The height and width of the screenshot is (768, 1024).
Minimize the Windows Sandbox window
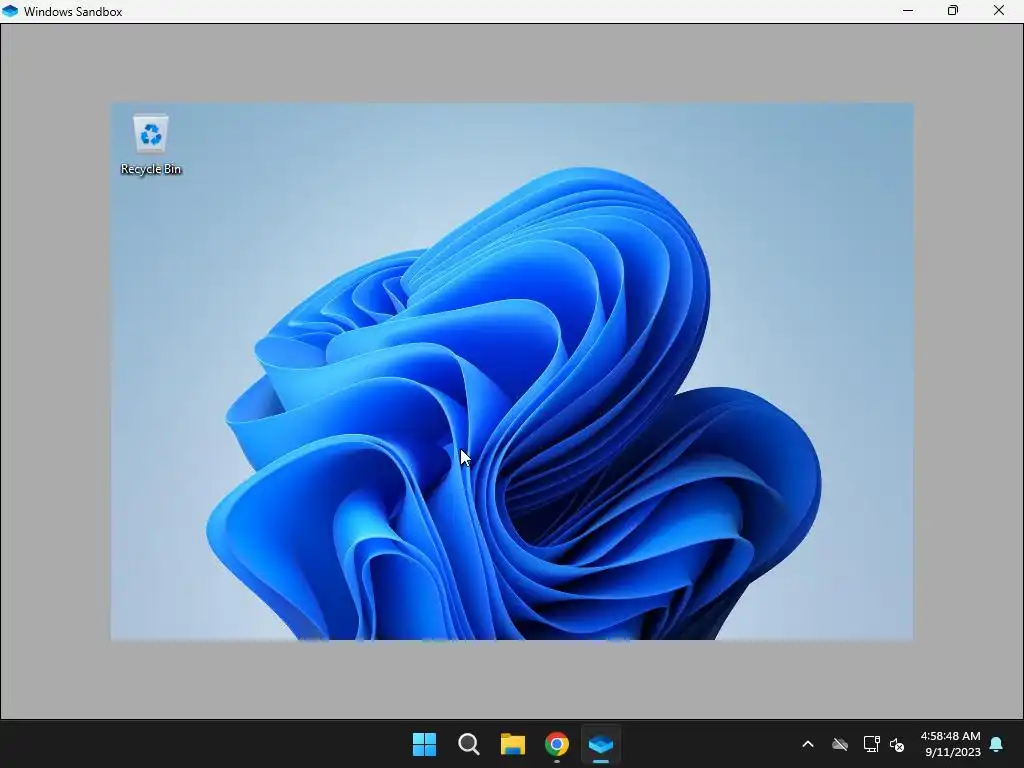pyautogui.click(x=908, y=10)
